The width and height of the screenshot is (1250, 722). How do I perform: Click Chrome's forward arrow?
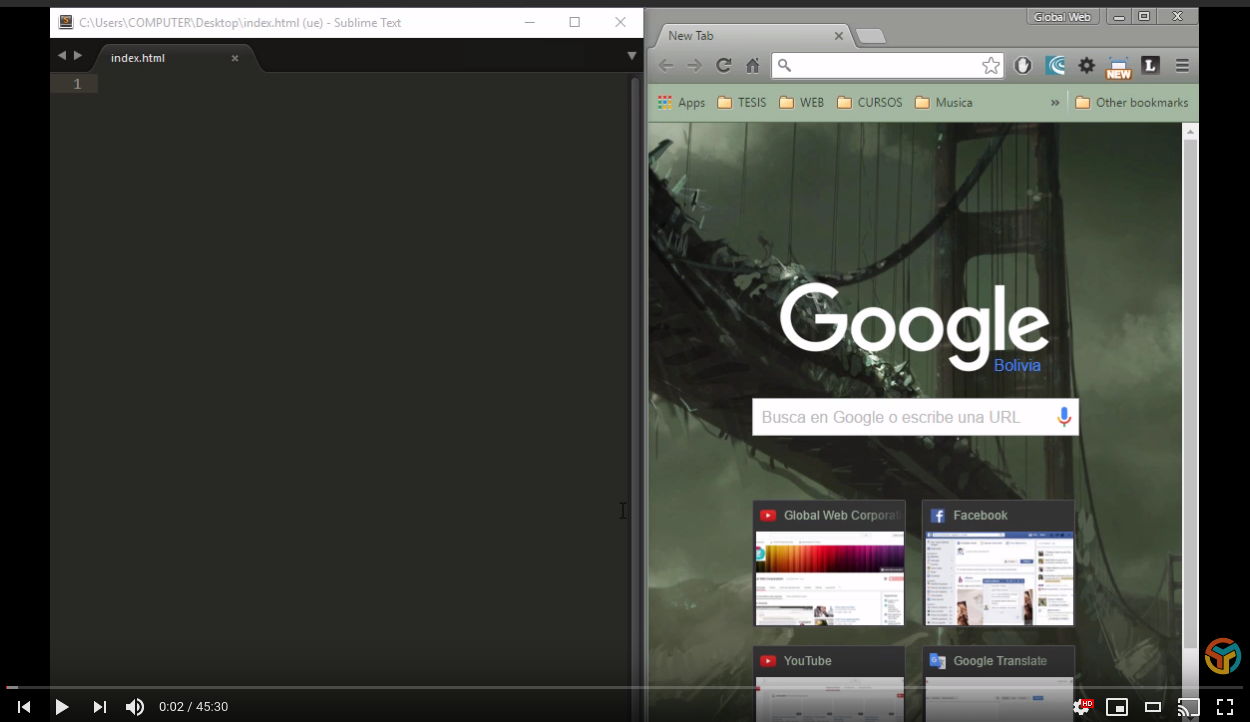point(694,66)
